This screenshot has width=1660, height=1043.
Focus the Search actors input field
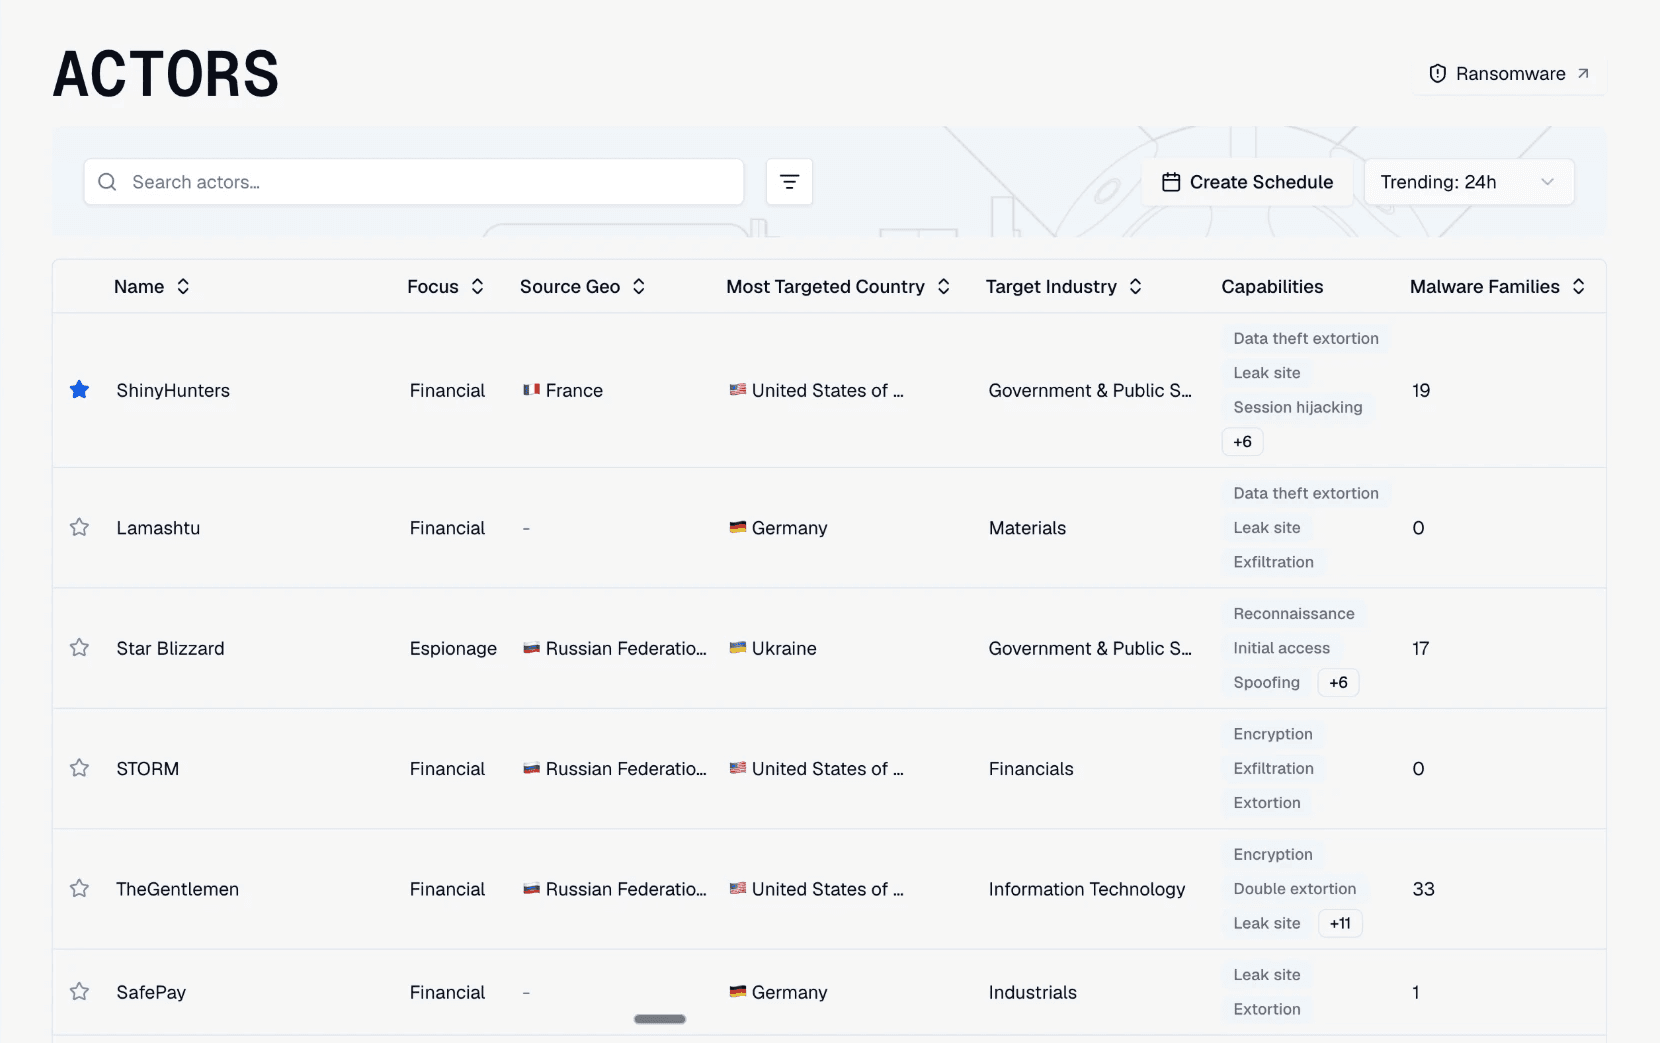click(414, 182)
